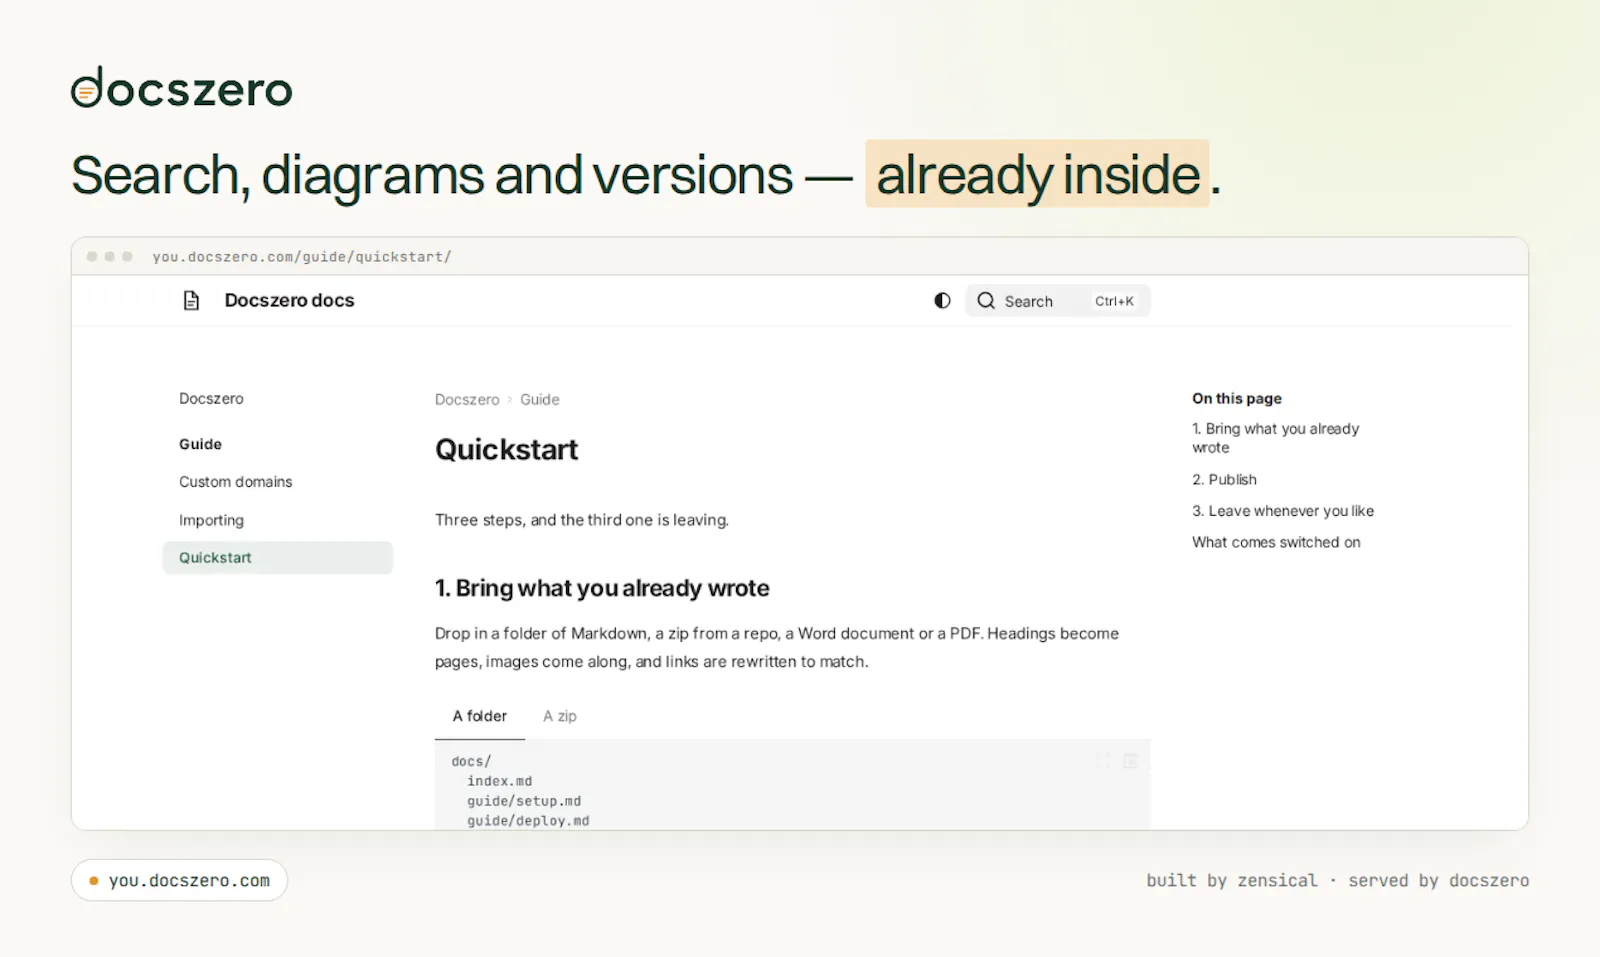Viewport: 1600px width, 957px height.
Task: Switch to the A folder tab
Action: coord(480,716)
